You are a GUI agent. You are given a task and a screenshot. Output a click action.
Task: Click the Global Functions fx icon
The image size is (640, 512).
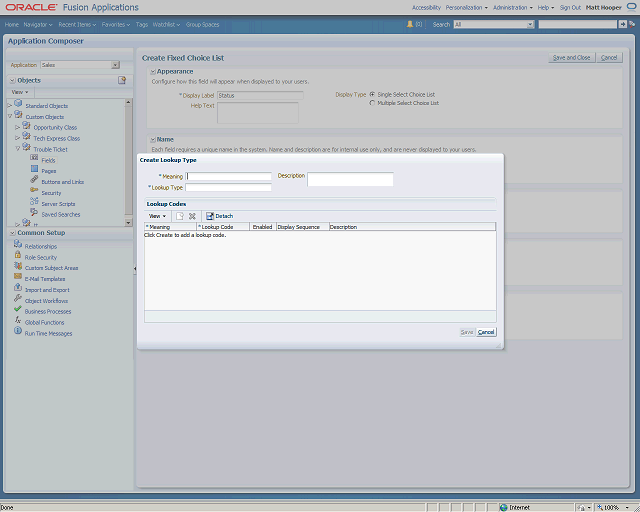click(18, 320)
